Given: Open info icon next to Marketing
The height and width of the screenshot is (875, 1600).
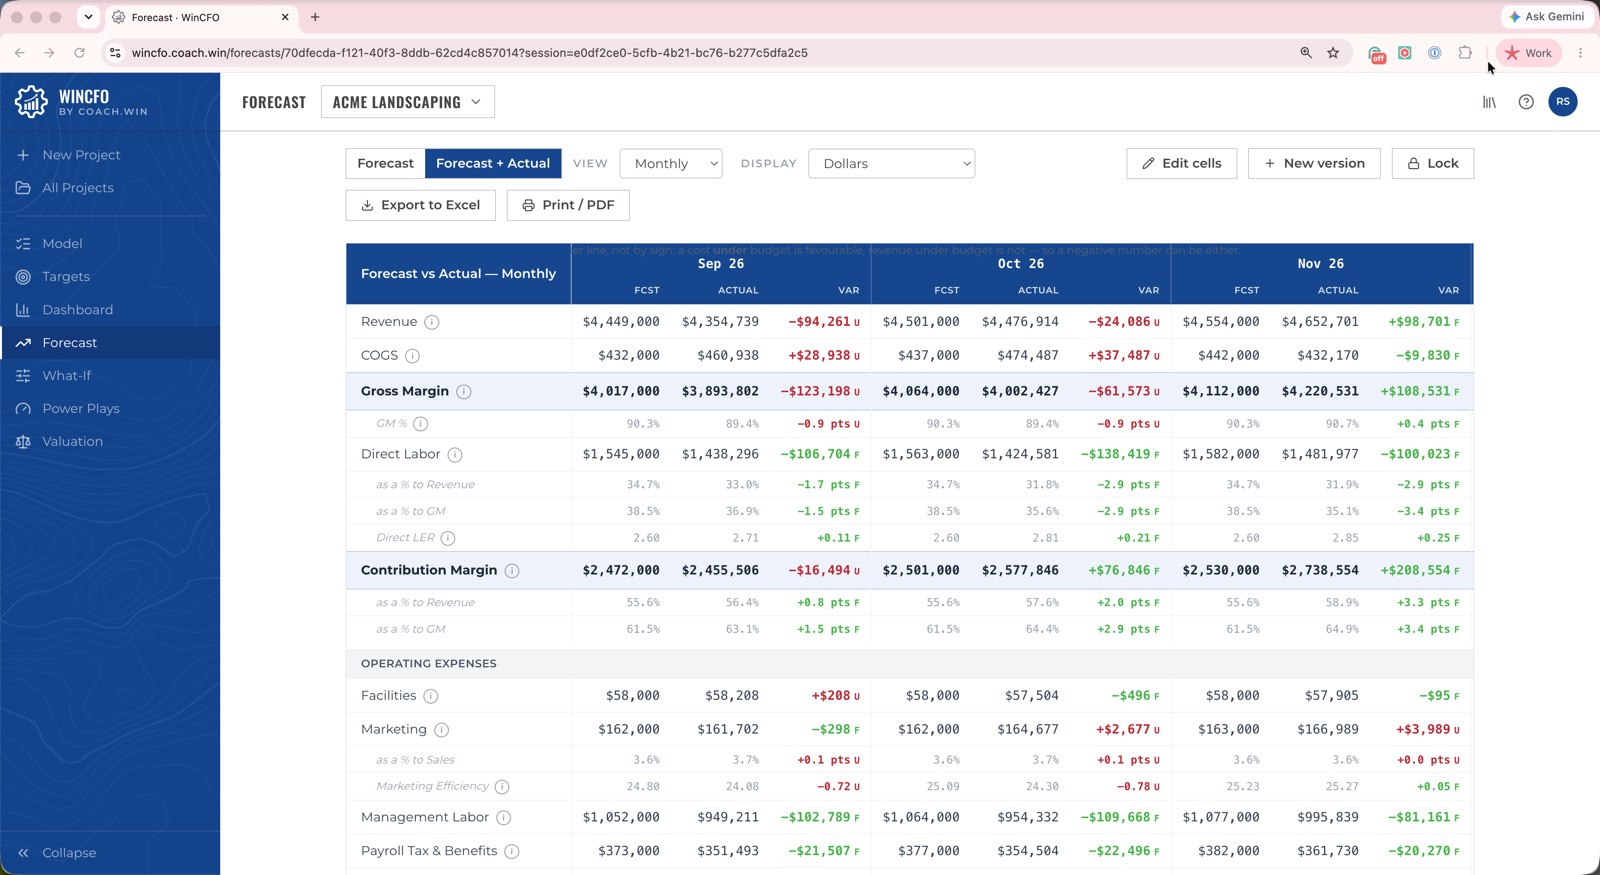Looking at the screenshot, I should tap(442, 730).
